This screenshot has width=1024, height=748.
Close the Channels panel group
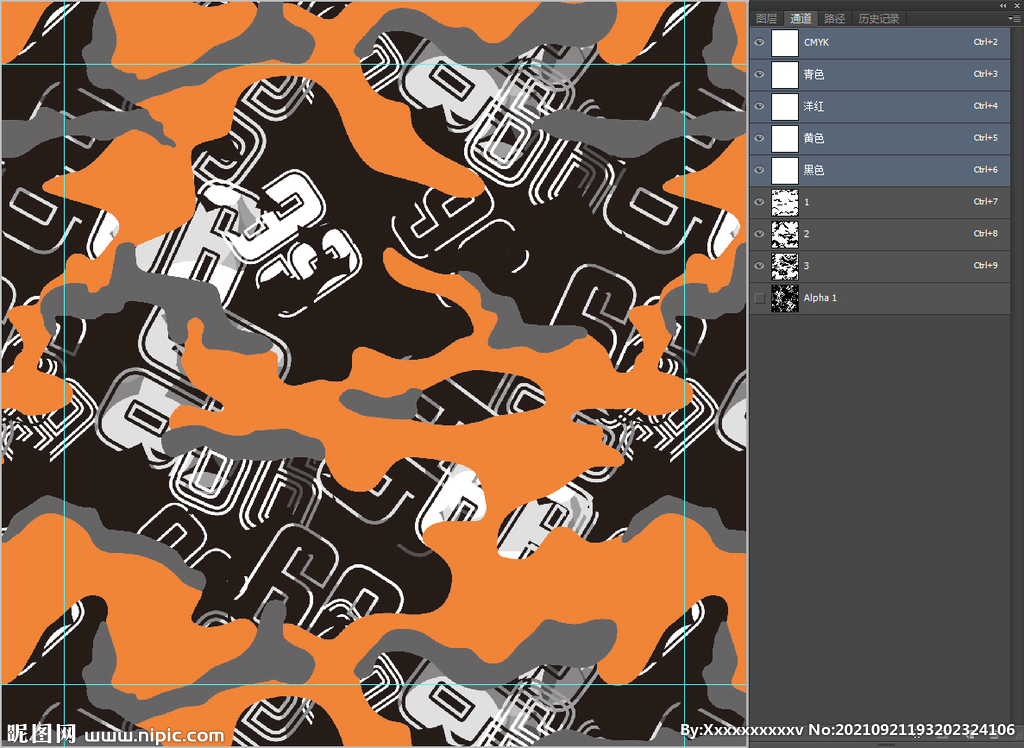(1017, 6)
